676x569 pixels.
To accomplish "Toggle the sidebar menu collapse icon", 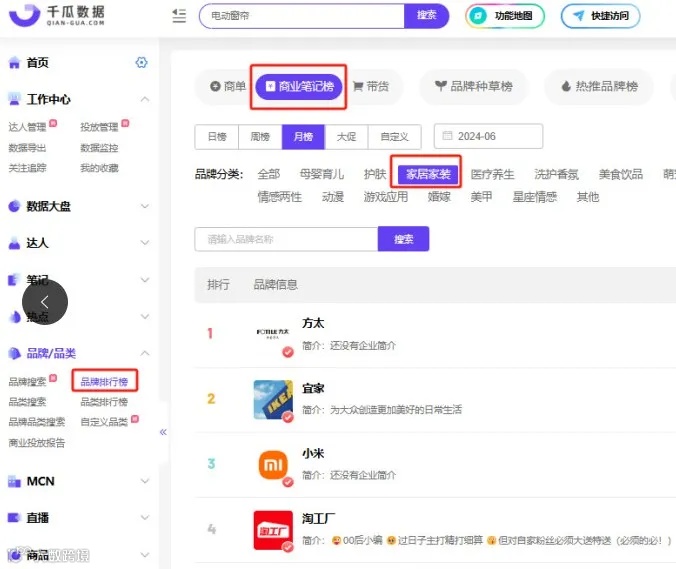I will coord(179,16).
